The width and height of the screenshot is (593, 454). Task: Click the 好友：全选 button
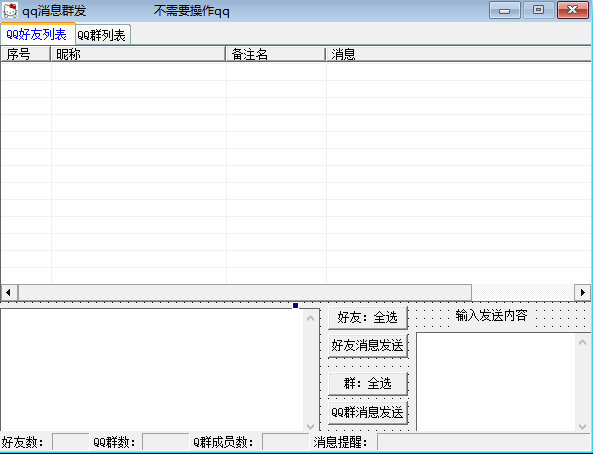368,317
